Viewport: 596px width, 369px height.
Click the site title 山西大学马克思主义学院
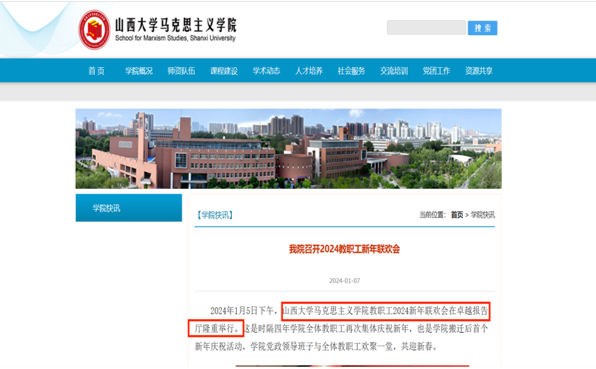click(176, 25)
